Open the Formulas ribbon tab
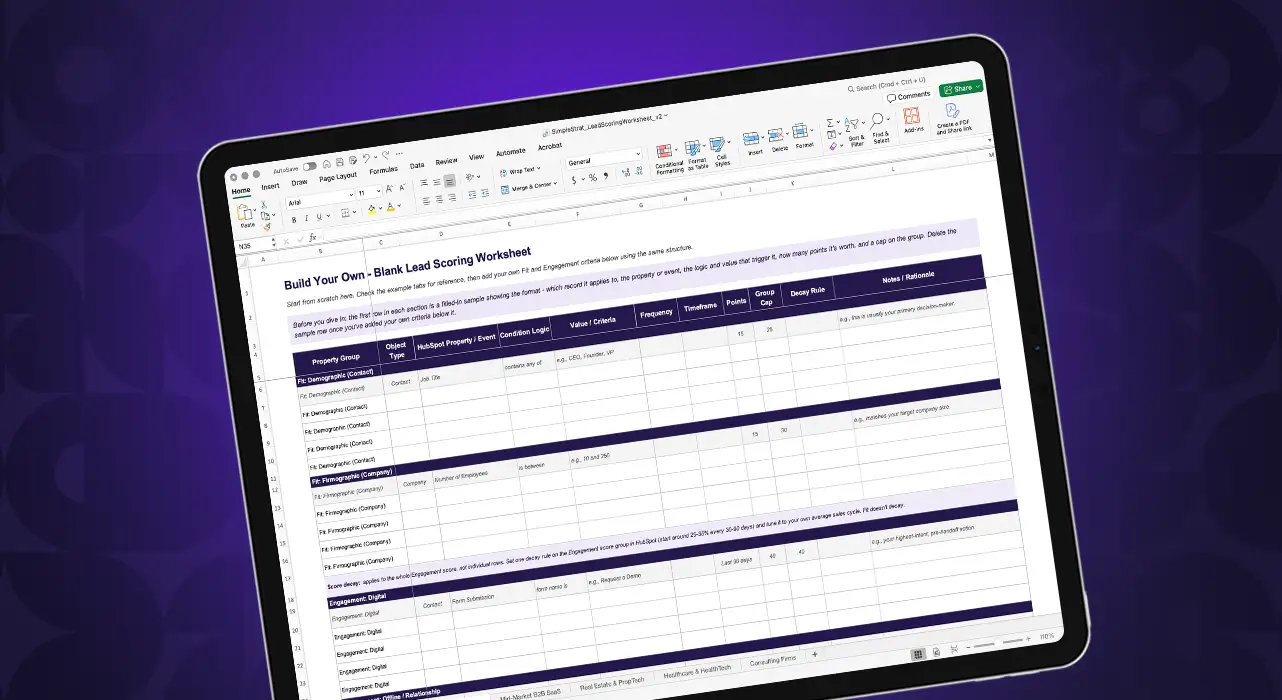The image size is (1282, 700). coord(383,170)
